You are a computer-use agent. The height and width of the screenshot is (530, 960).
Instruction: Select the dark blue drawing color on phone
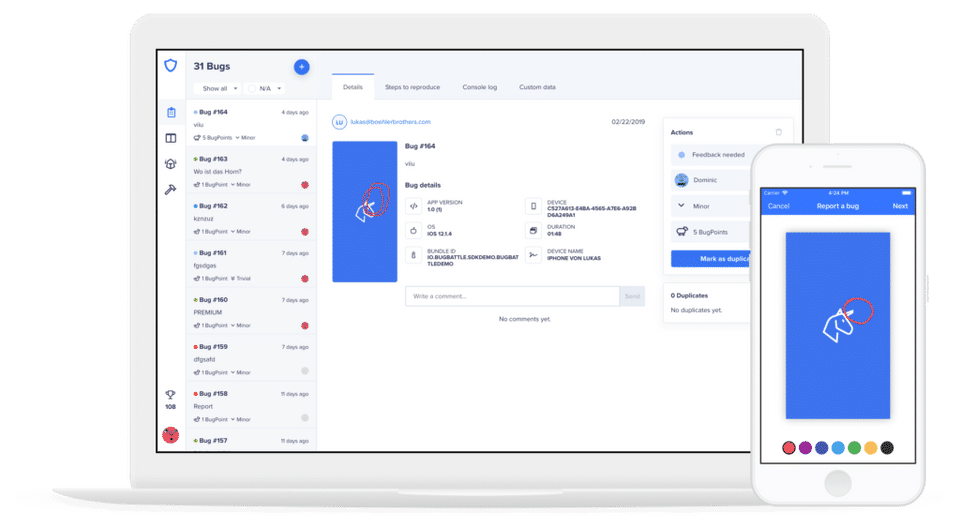[x=822, y=448]
